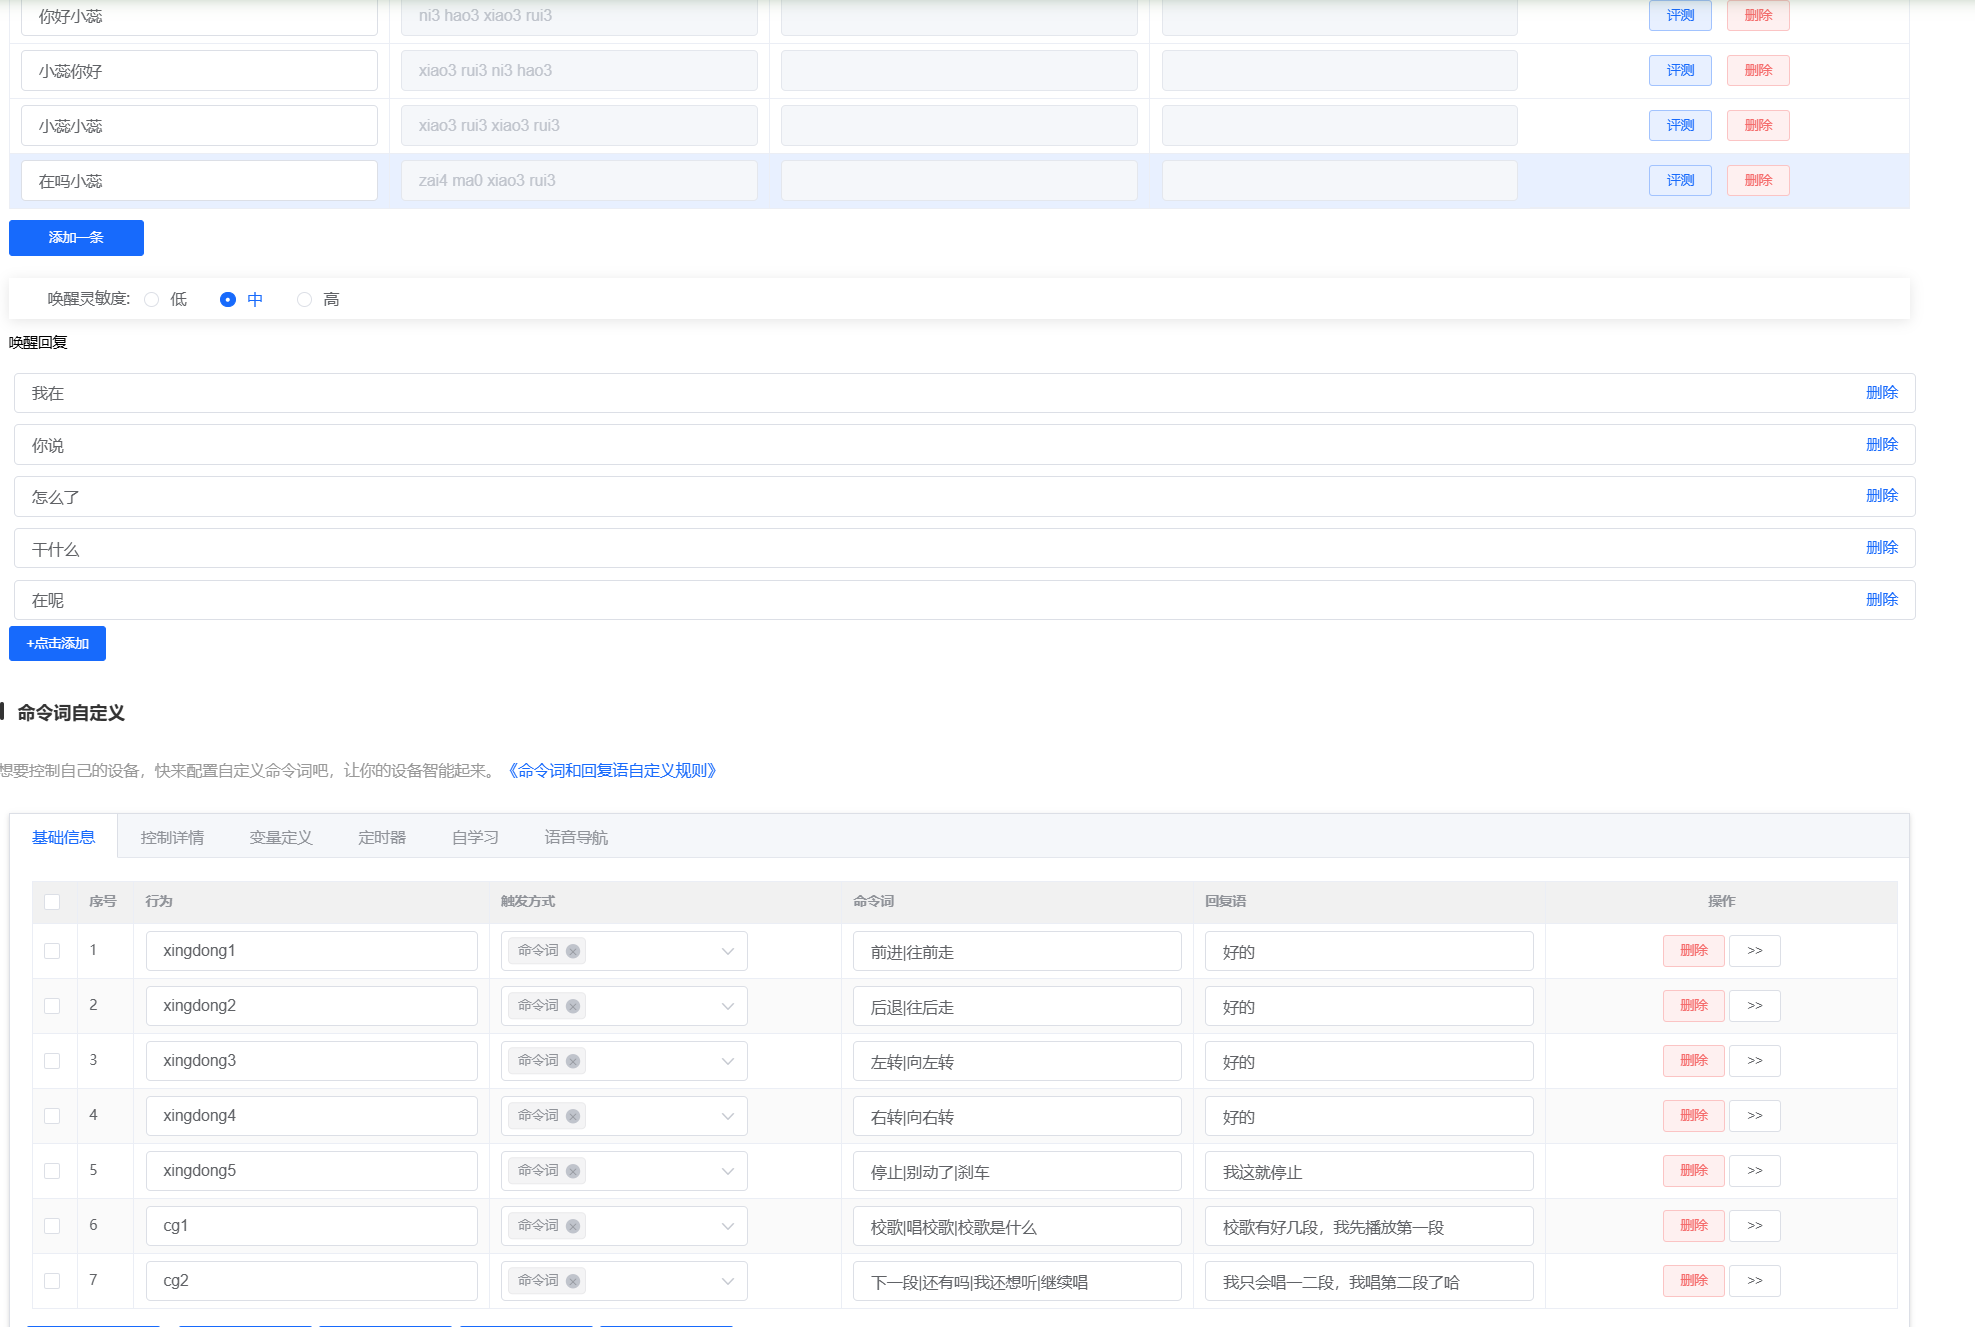
Task: Click the >> button in xingdong5 row
Action: tap(1755, 1171)
